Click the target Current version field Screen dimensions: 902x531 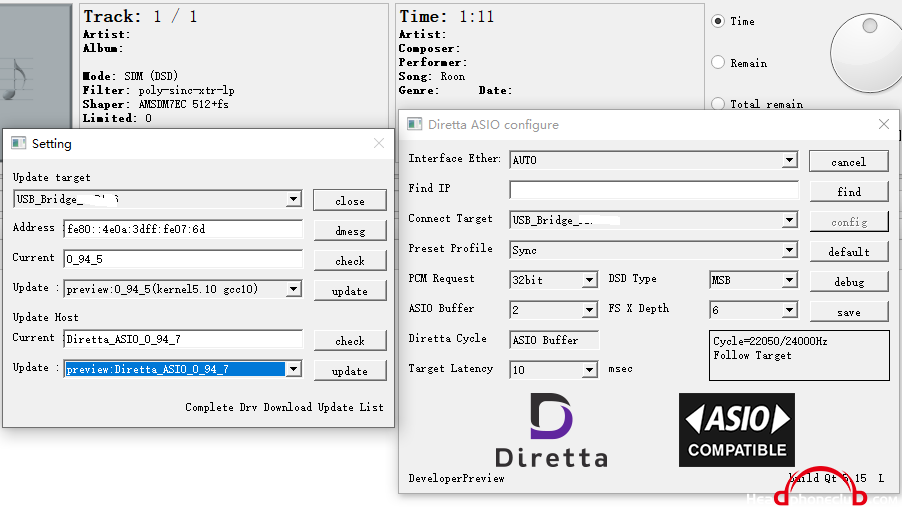pyautogui.click(x=183, y=258)
